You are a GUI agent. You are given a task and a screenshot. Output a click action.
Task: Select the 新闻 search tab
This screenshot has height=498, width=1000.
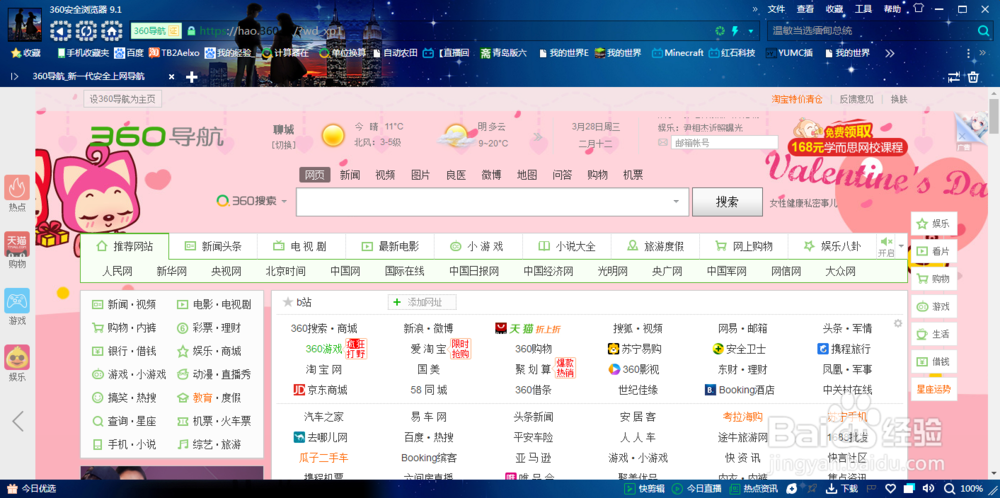349,175
